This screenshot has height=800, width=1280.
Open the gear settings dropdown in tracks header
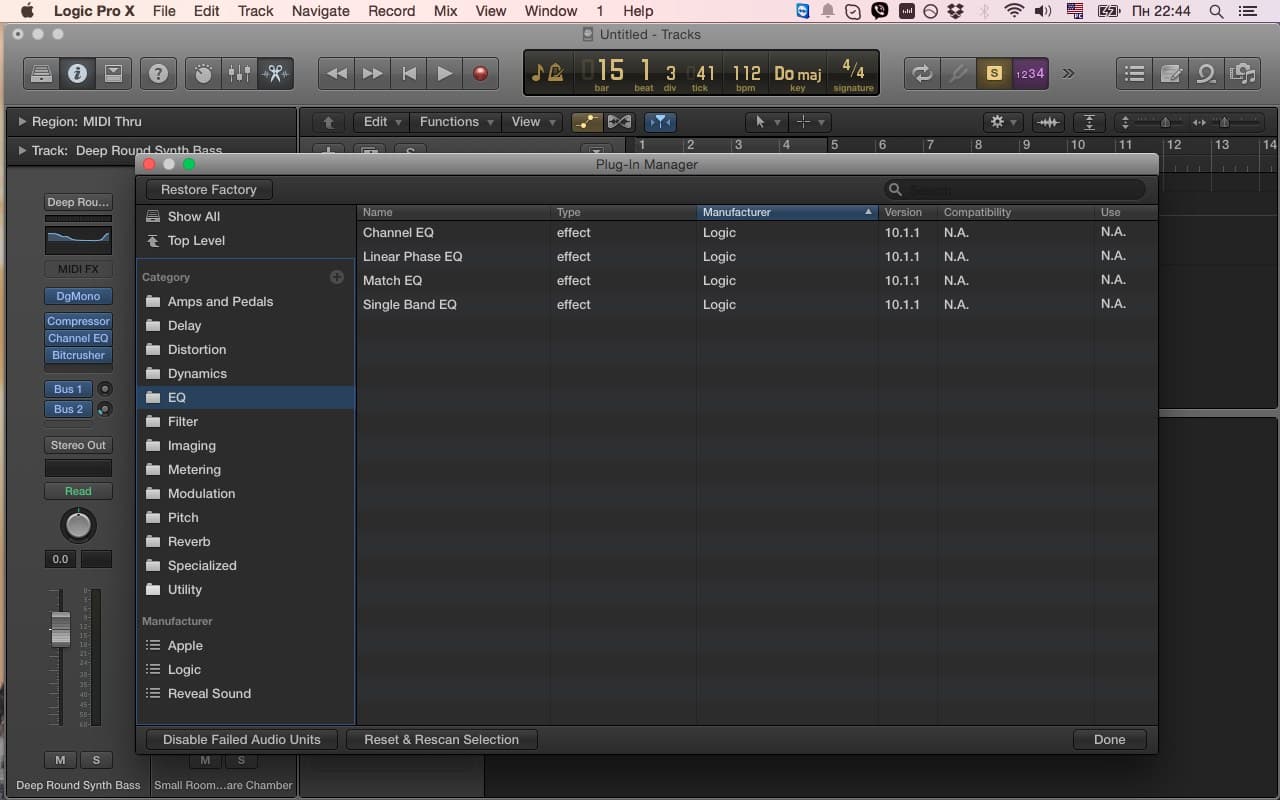point(1002,122)
